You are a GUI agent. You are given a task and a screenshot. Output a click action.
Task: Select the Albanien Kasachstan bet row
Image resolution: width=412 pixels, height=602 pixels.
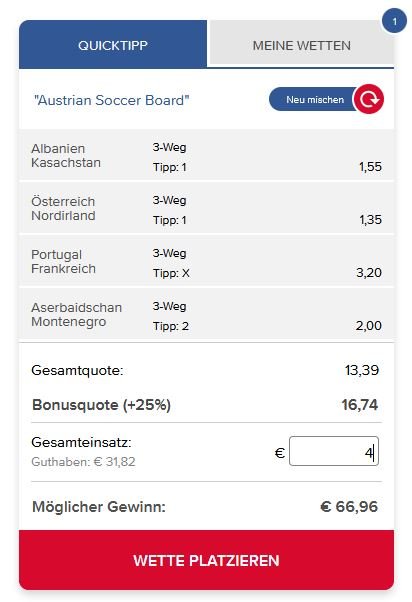point(207,155)
